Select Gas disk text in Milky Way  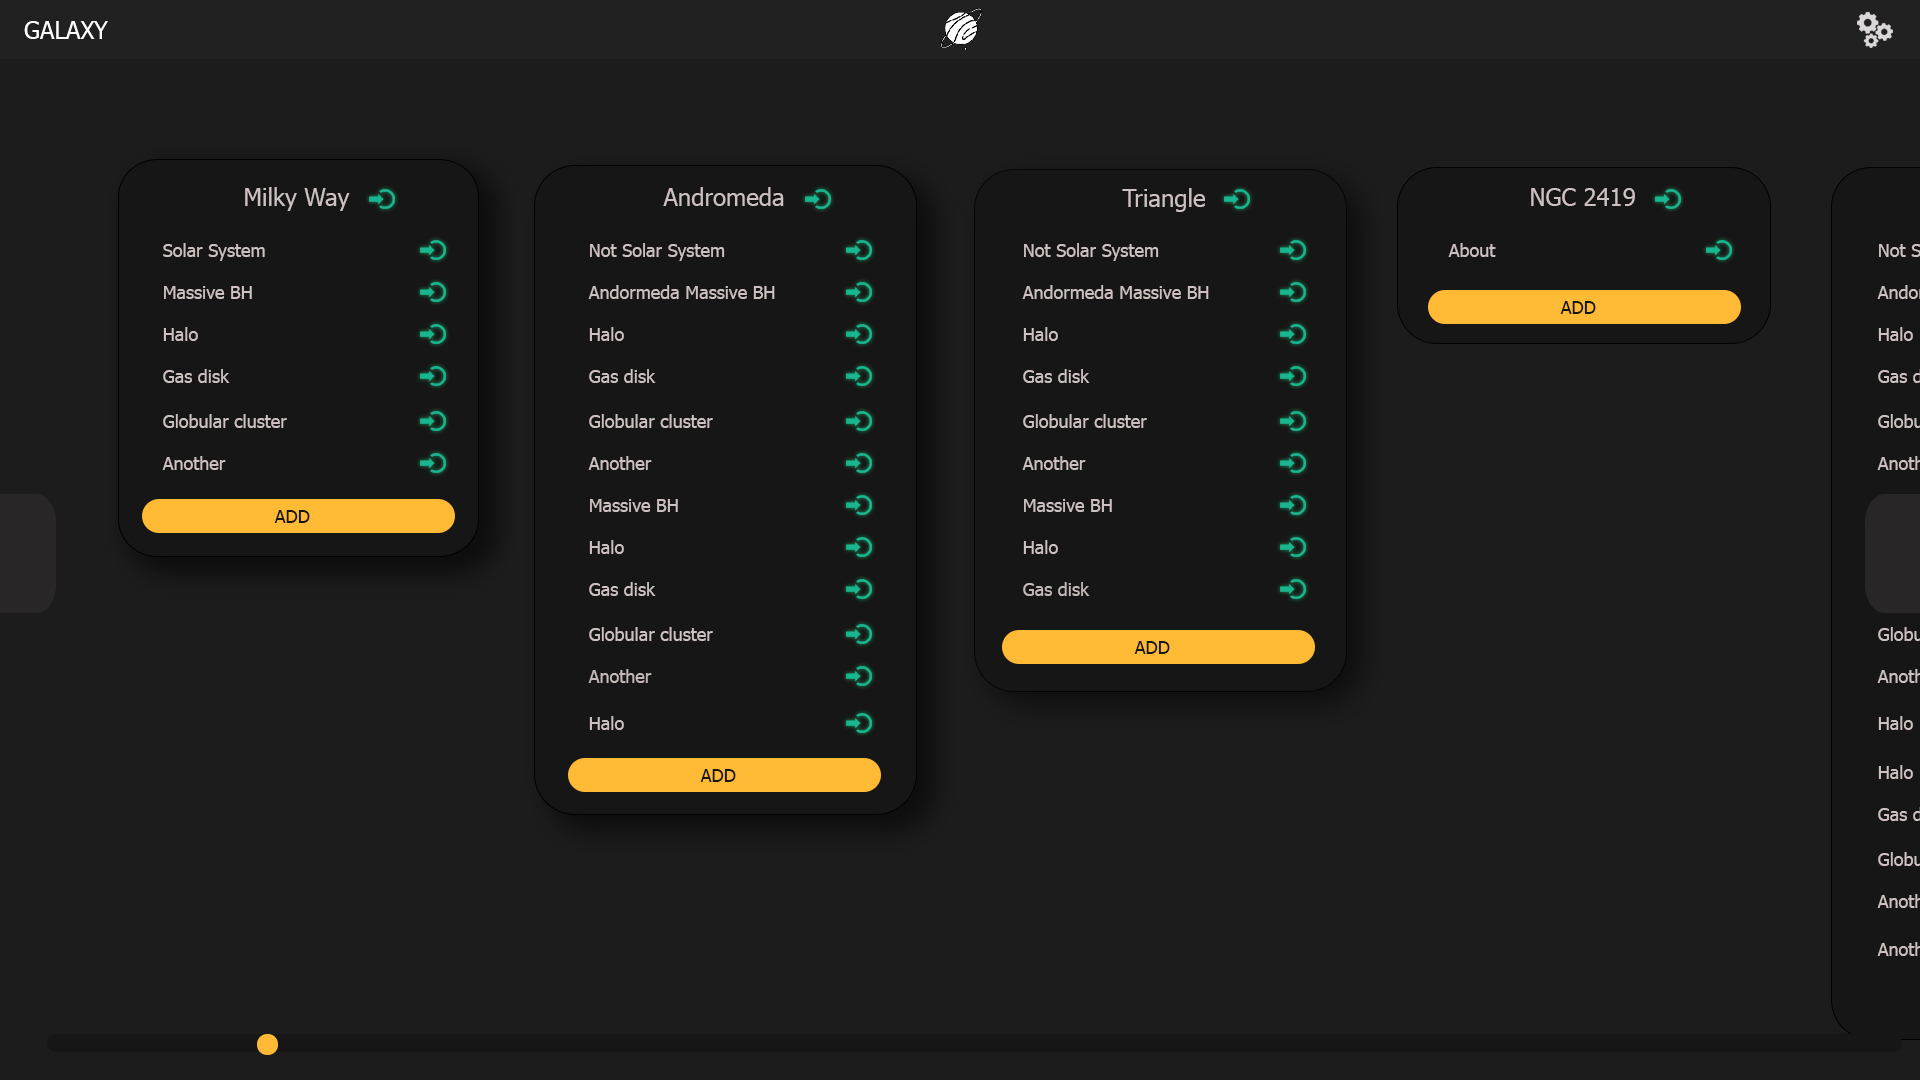pos(195,376)
